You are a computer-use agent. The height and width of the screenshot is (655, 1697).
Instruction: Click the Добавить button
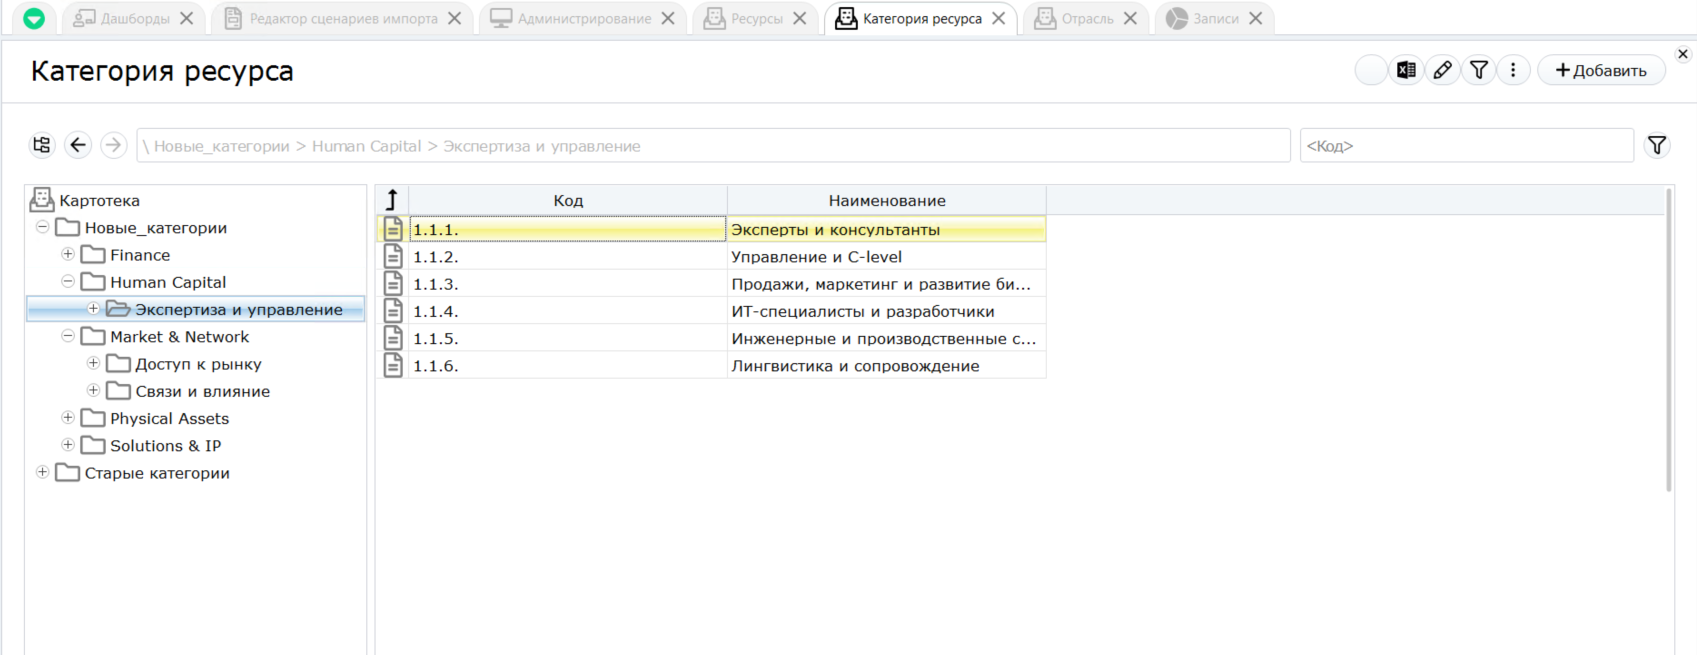tap(1601, 70)
